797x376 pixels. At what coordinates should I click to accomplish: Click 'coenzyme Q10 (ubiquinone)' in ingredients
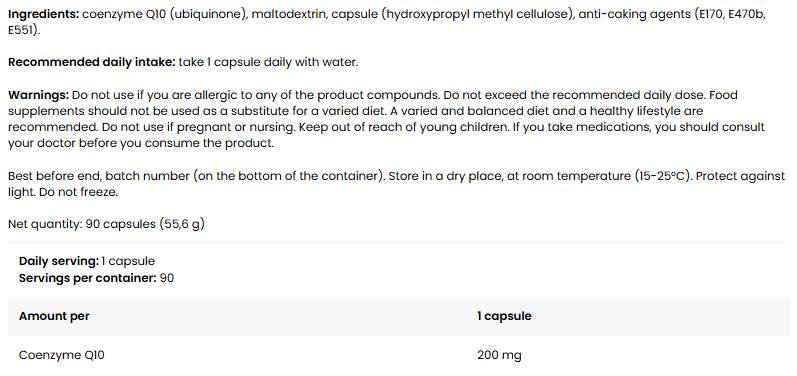pyautogui.click(x=164, y=14)
